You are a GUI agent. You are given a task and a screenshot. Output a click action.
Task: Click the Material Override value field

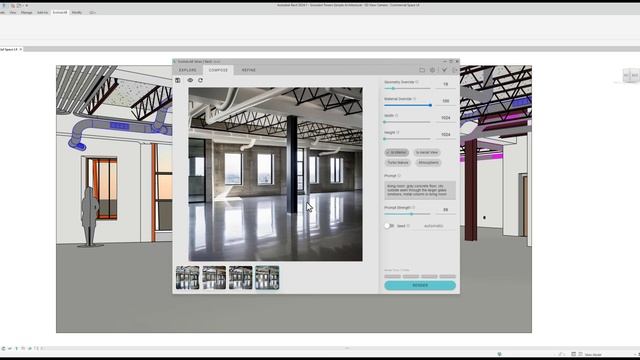446,101
